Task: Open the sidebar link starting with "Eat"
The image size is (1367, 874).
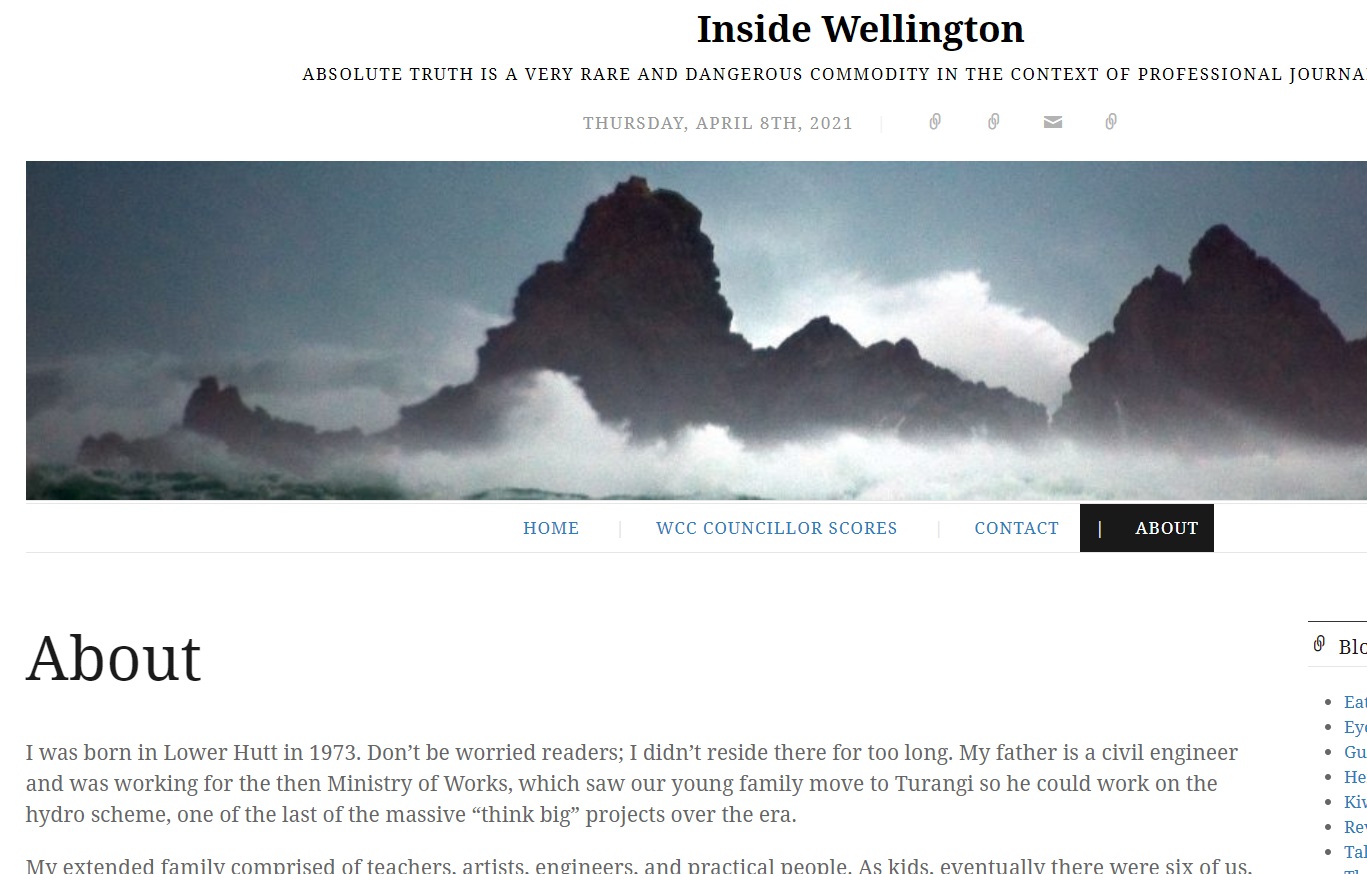Action: (1355, 701)
